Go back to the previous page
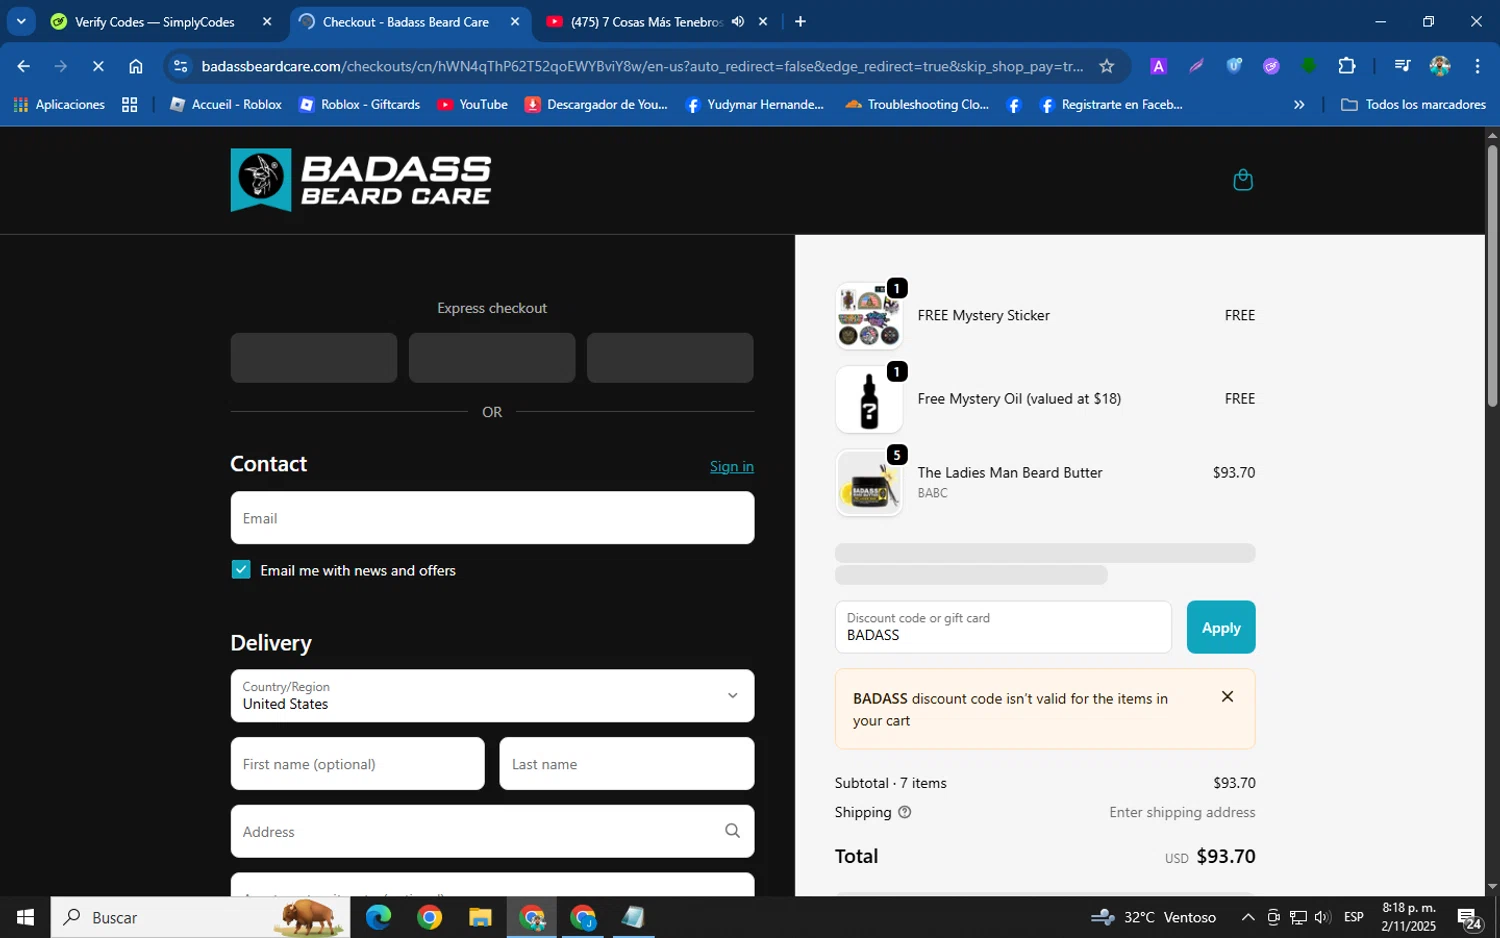The height and width of the screenshot is (938, 1500). click(x=23, y=66)
